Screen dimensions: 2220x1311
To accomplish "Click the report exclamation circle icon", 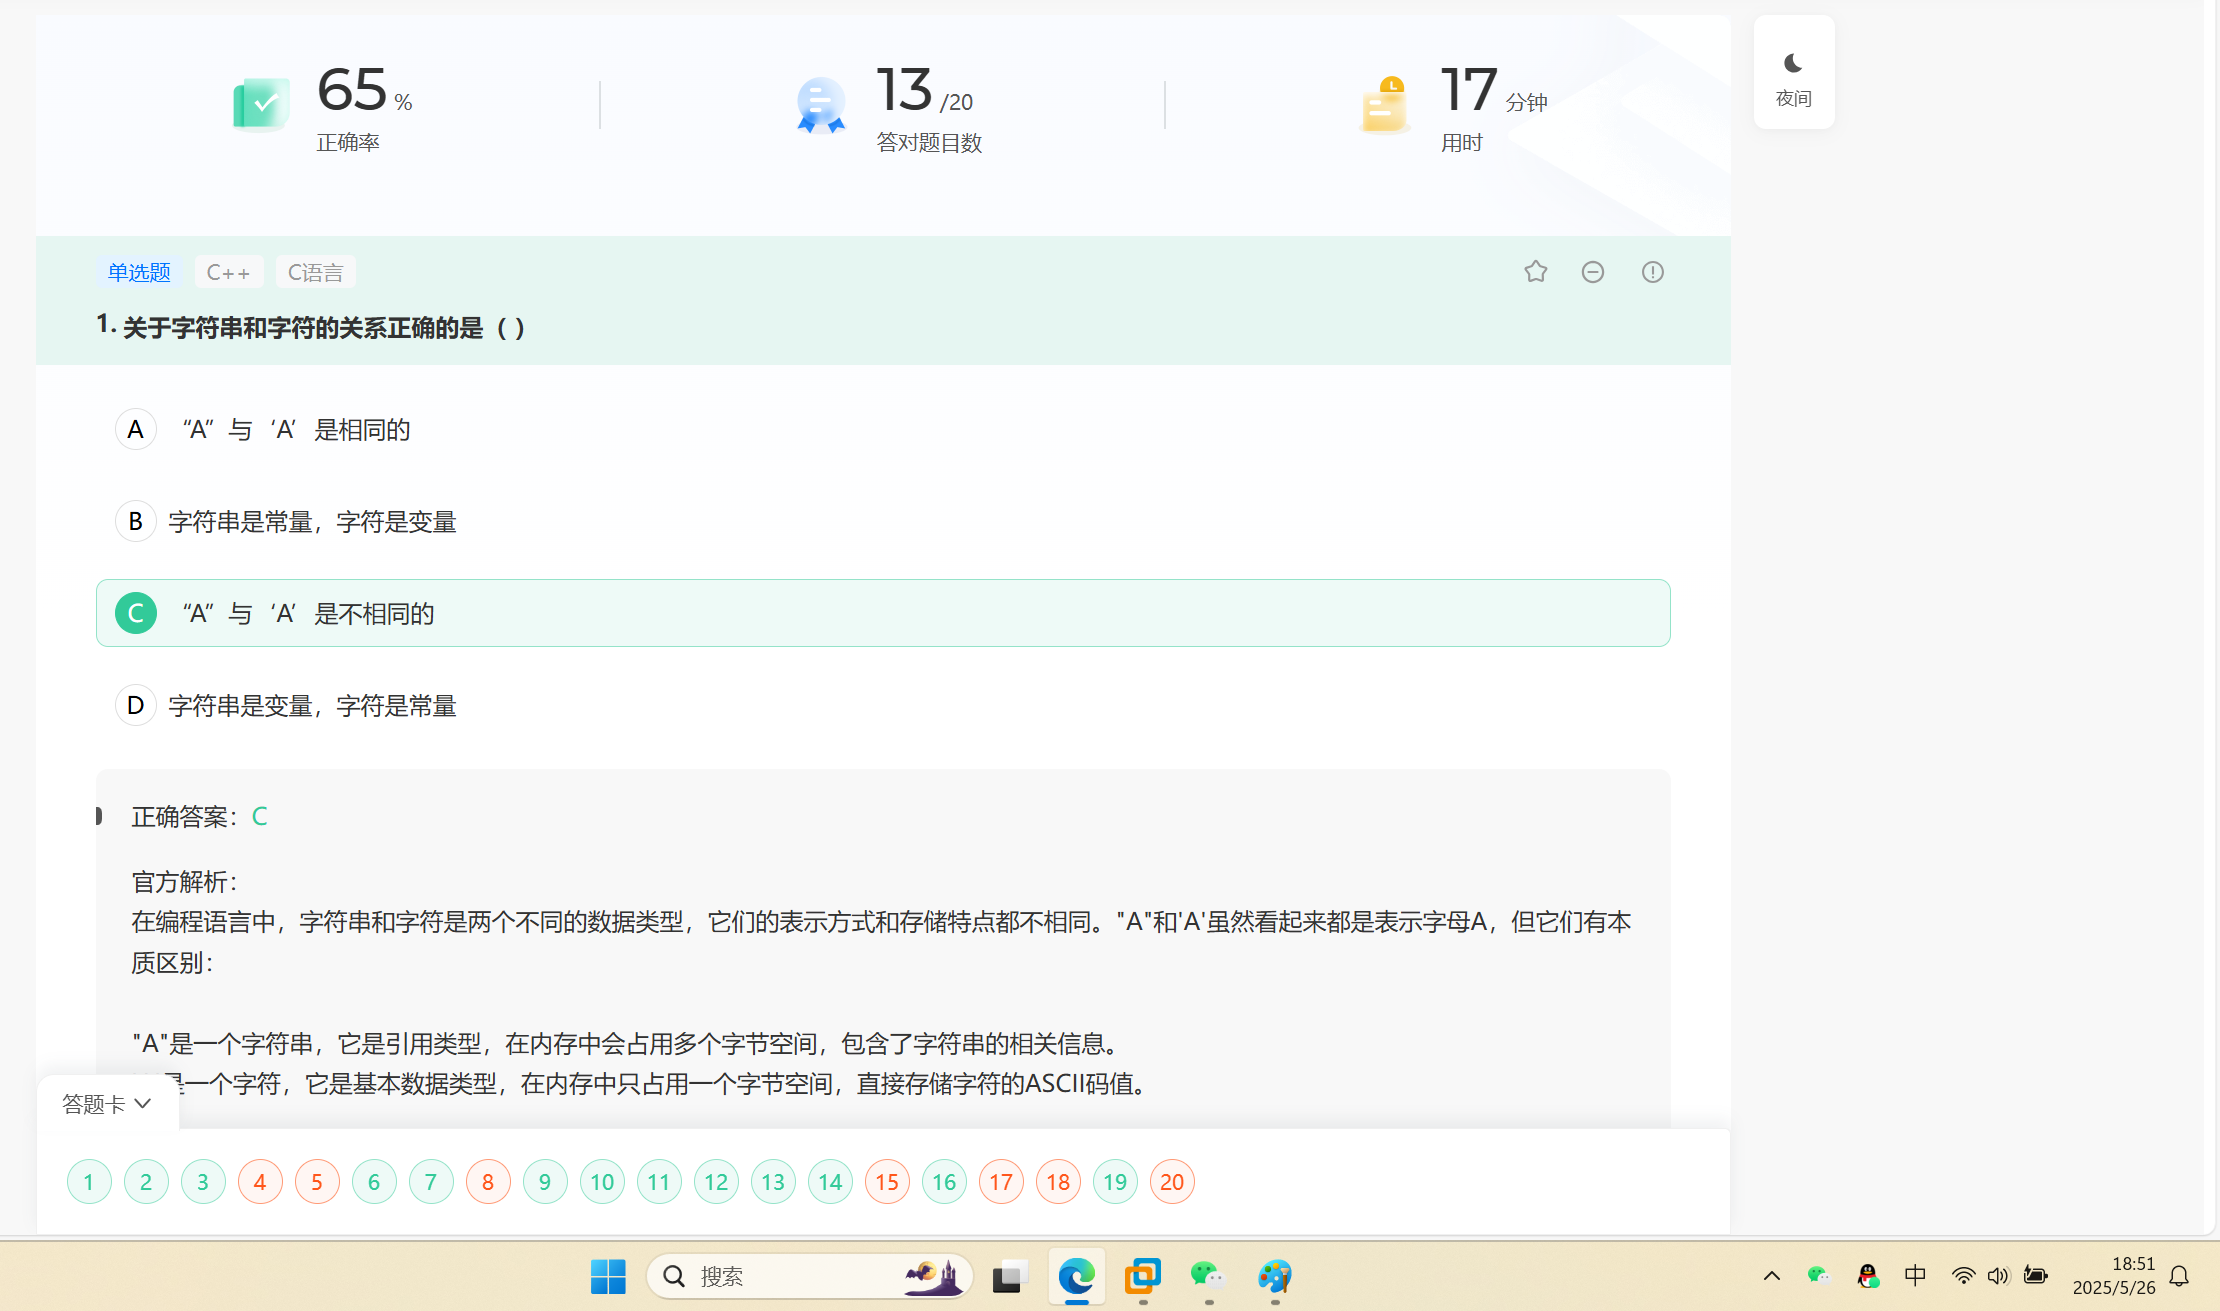I will (x=1652, y=272).
